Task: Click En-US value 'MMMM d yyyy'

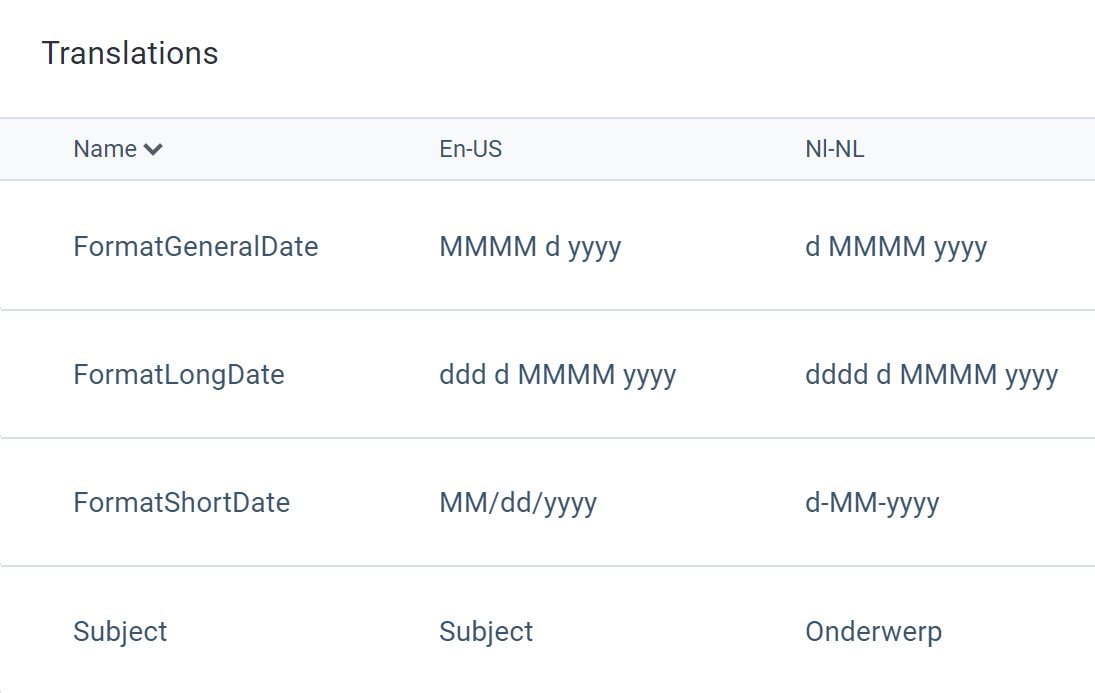Action: [x=530, y=247]
